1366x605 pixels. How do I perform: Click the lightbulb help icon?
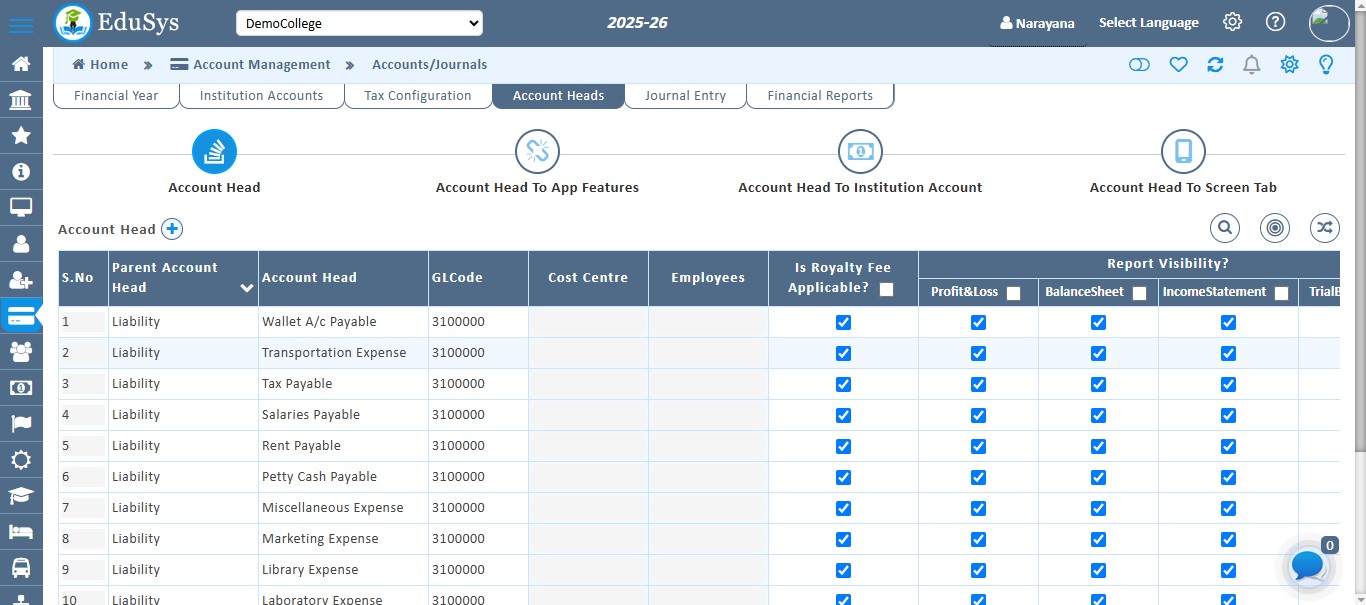coord(1326,63)
